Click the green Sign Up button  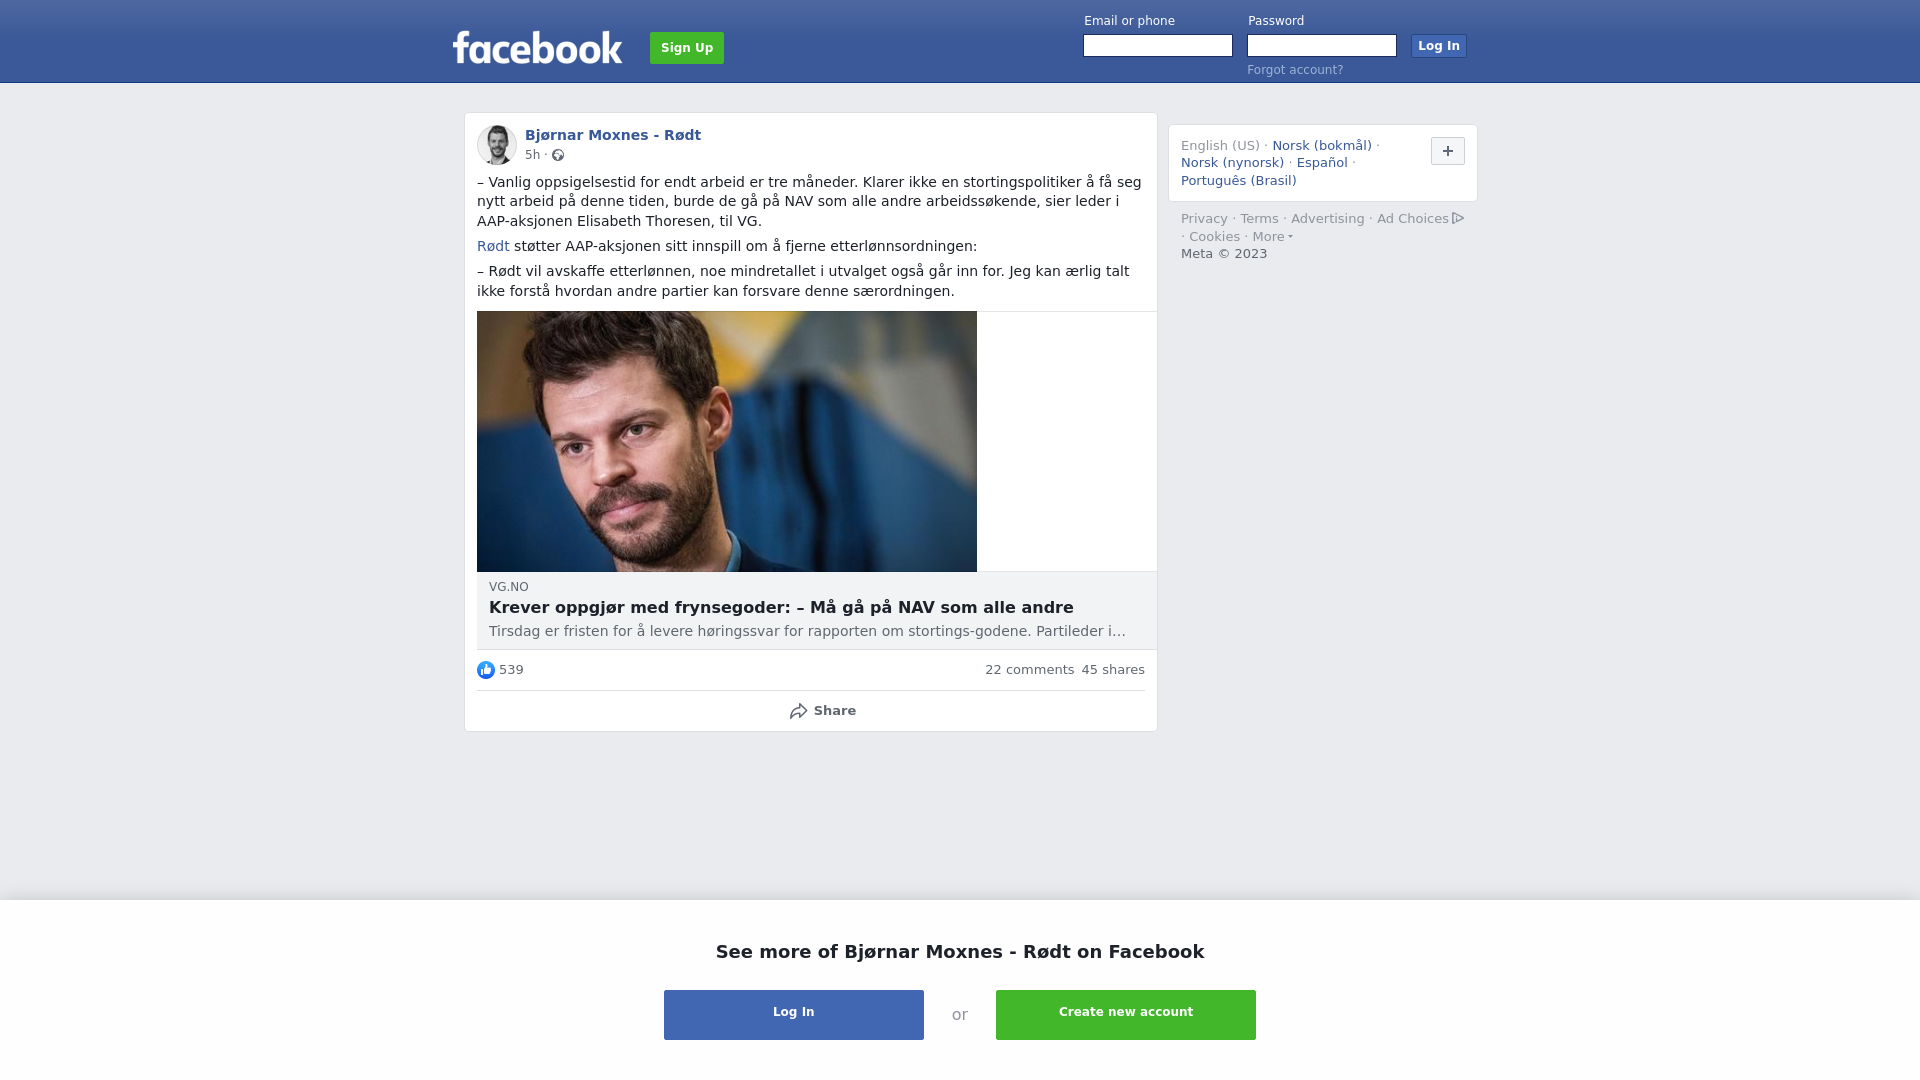coord(687,48)
